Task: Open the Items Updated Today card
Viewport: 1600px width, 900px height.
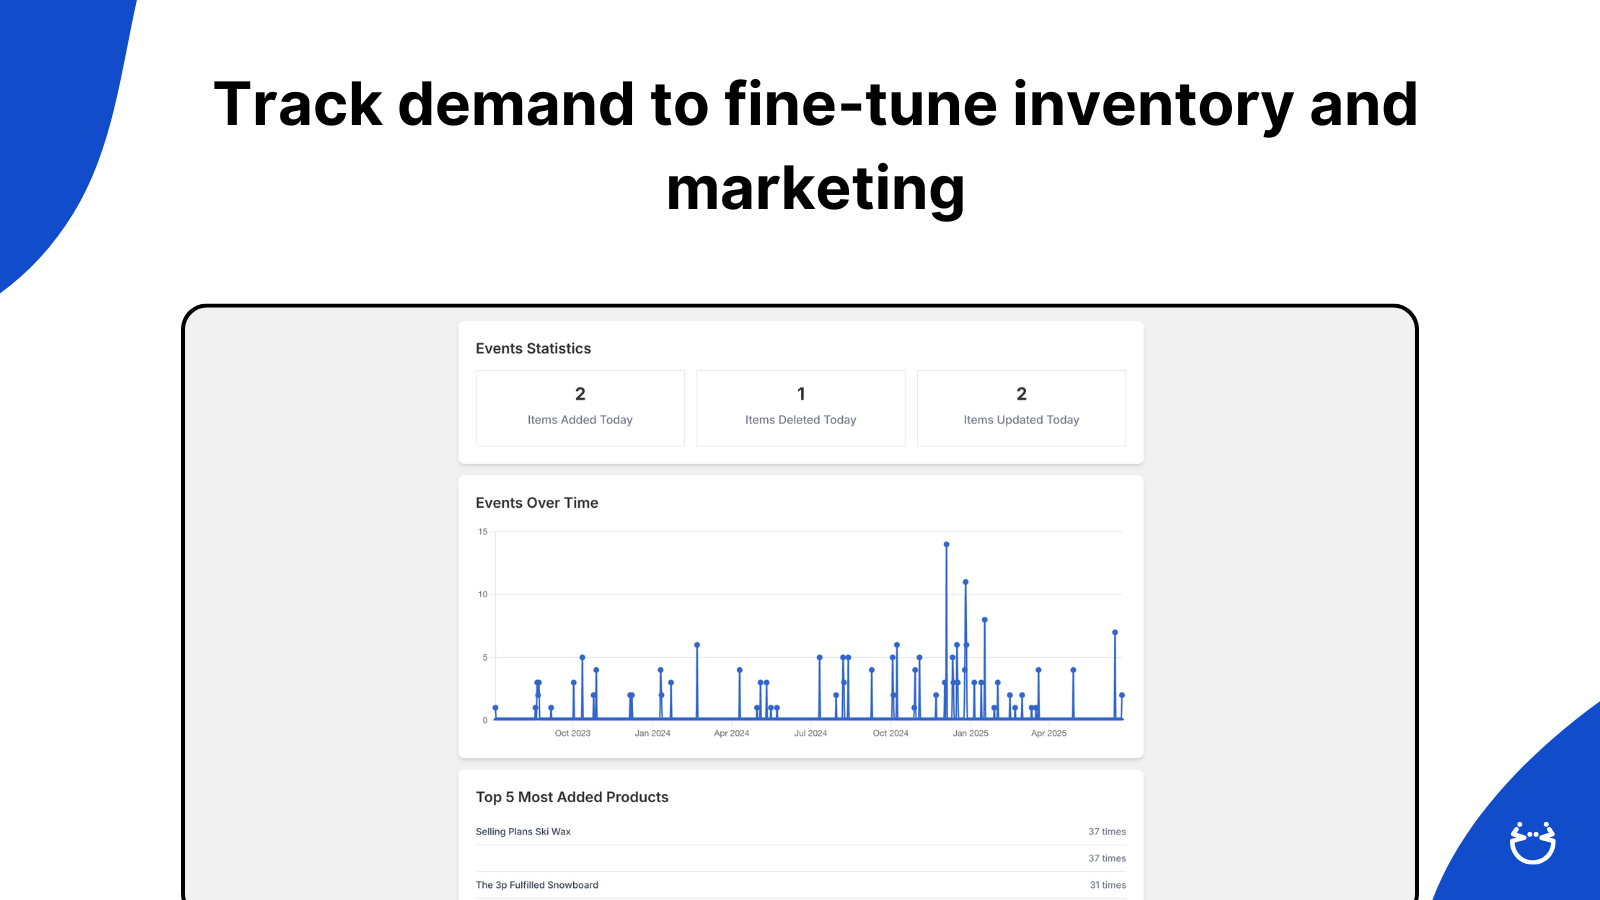Action: pyautogui.click(x=1021, y=408)
